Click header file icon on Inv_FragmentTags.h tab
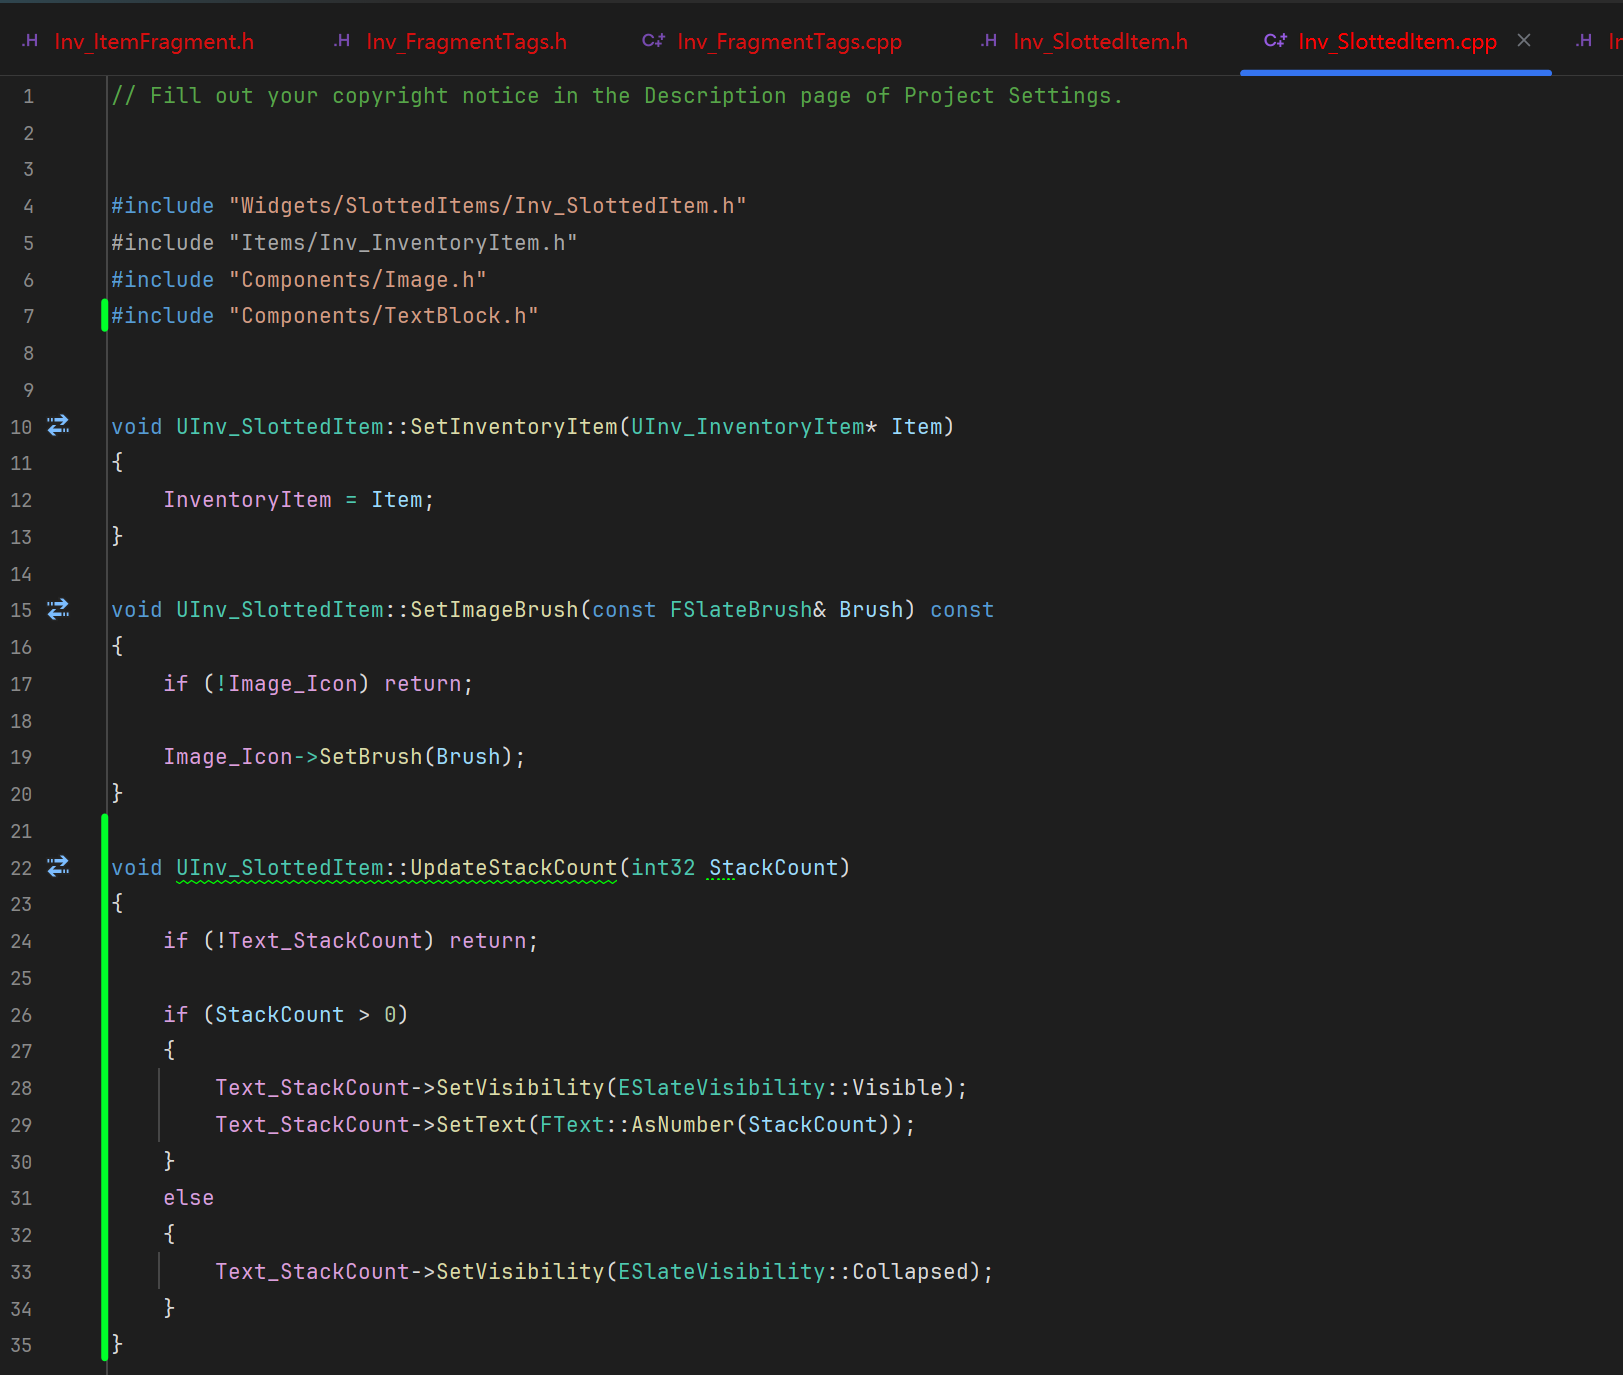Viewport: 1623px width, 1375px height. pos(342,41)
